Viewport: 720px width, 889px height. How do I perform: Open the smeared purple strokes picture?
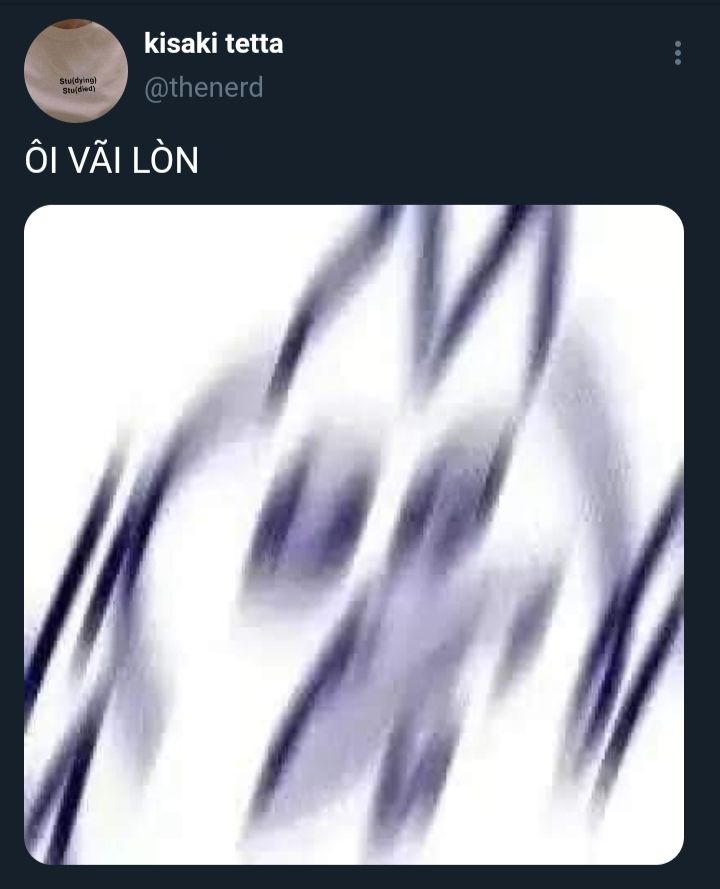coord(354,535)
